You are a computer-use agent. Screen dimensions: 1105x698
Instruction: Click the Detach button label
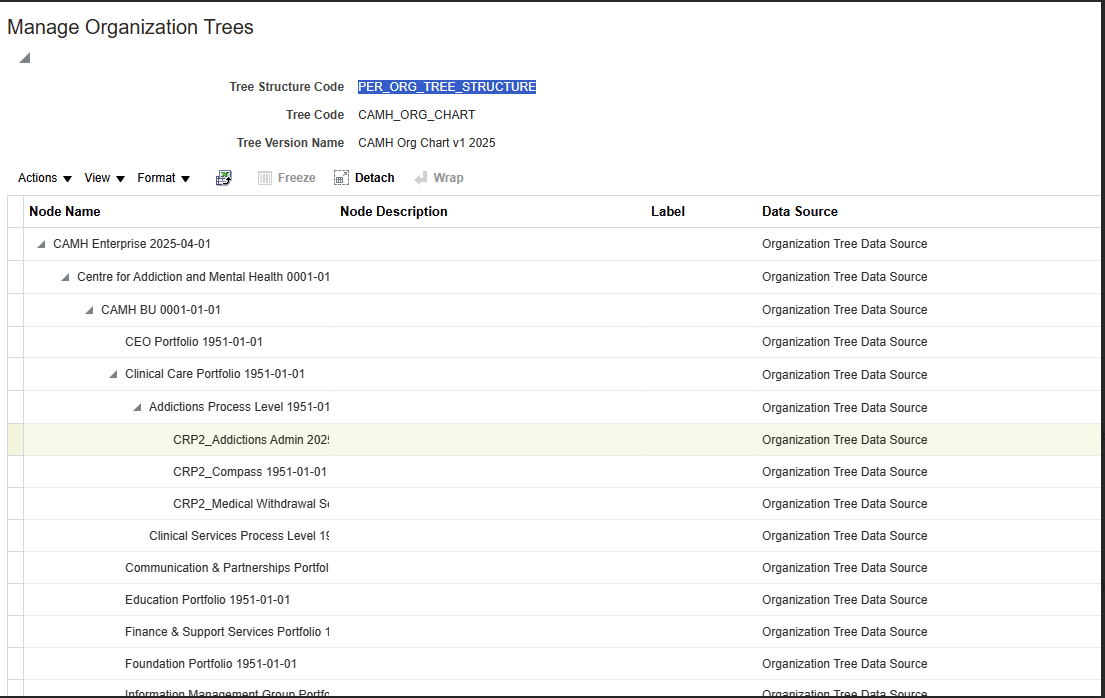tap(373, 177)
